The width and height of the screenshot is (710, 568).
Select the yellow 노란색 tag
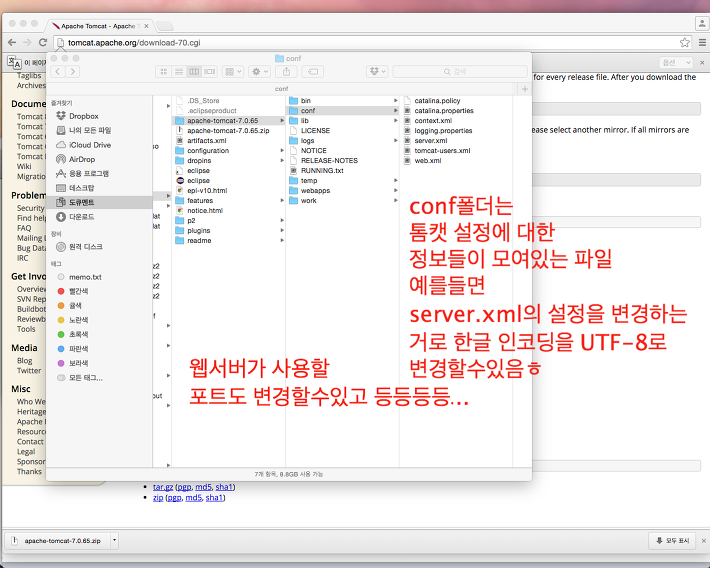coord(73,320)
